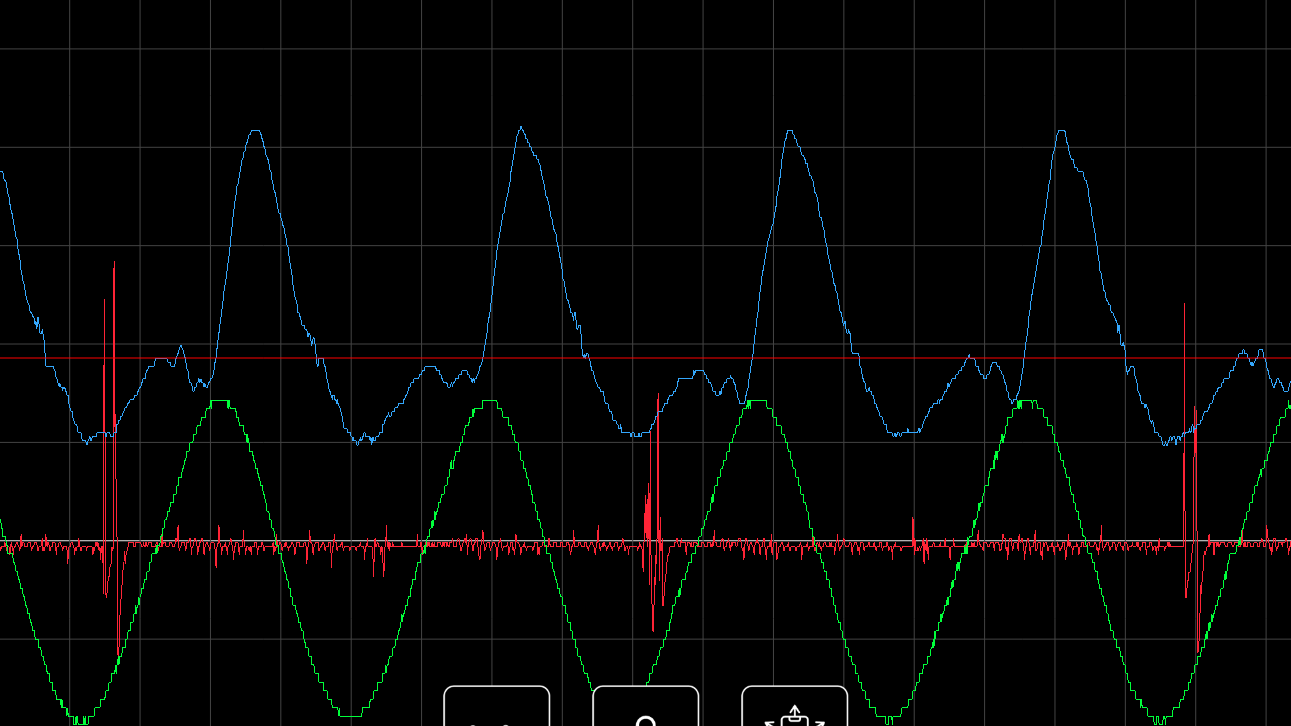Tap the second trough of the green wave
1291x726 pixels.
(x=350, y=714)
